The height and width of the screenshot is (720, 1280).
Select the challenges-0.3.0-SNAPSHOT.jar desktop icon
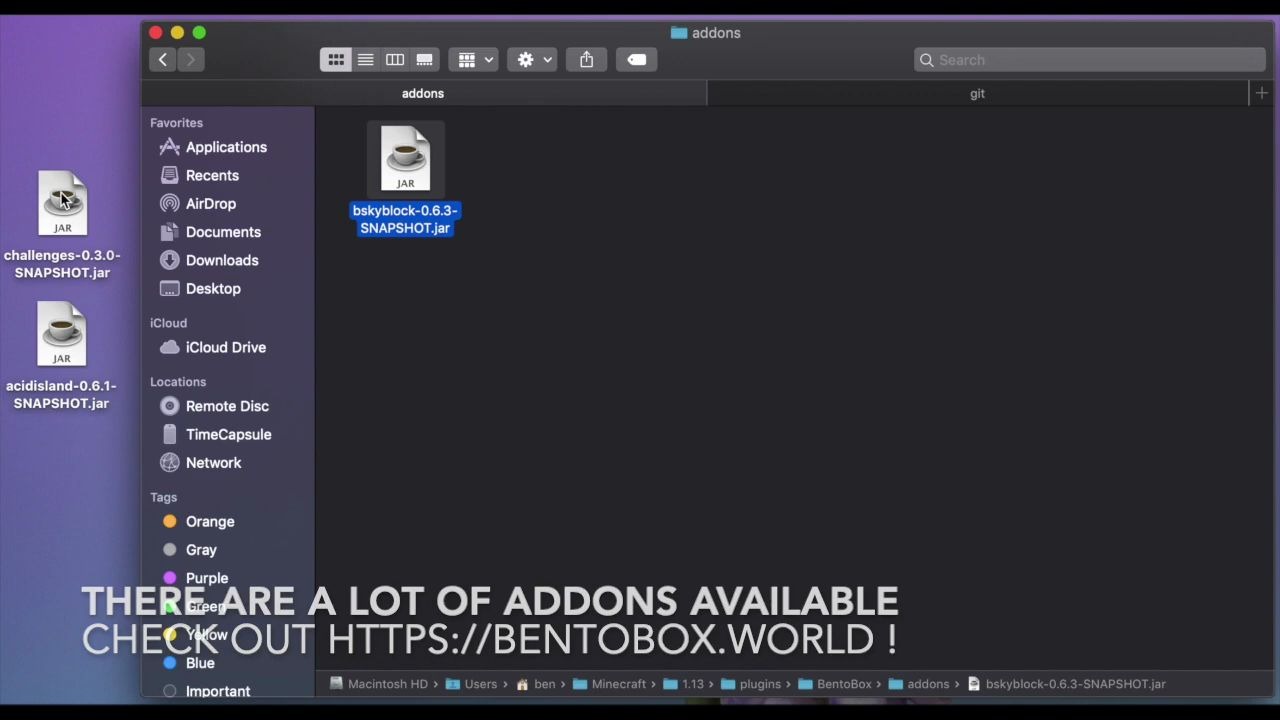[62, 203]
